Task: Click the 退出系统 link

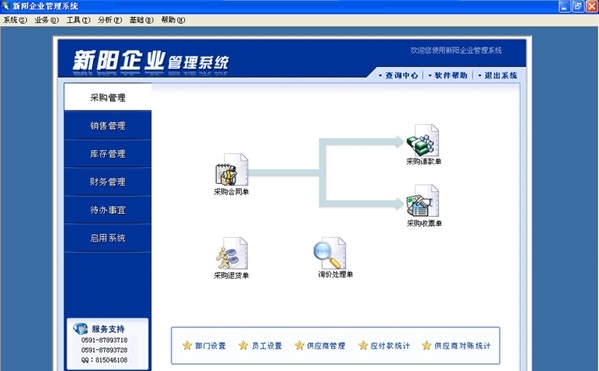Action: 500,75
